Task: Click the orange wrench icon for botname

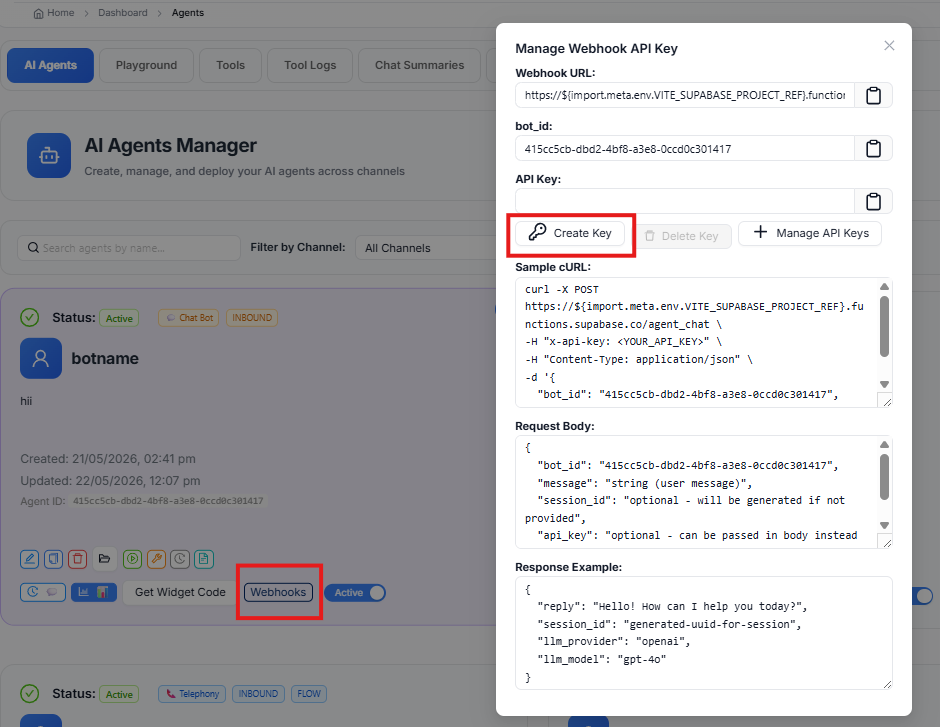Action: tap(156, 559)
